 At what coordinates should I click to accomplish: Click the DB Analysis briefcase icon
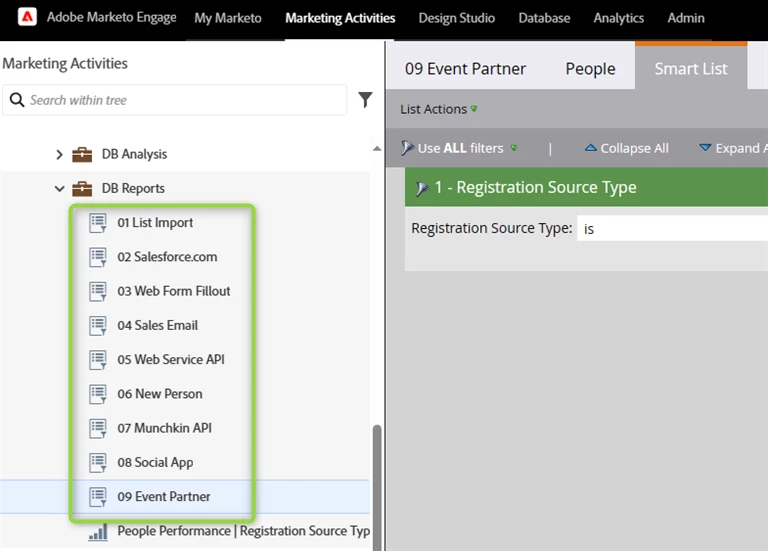point(82,154)
